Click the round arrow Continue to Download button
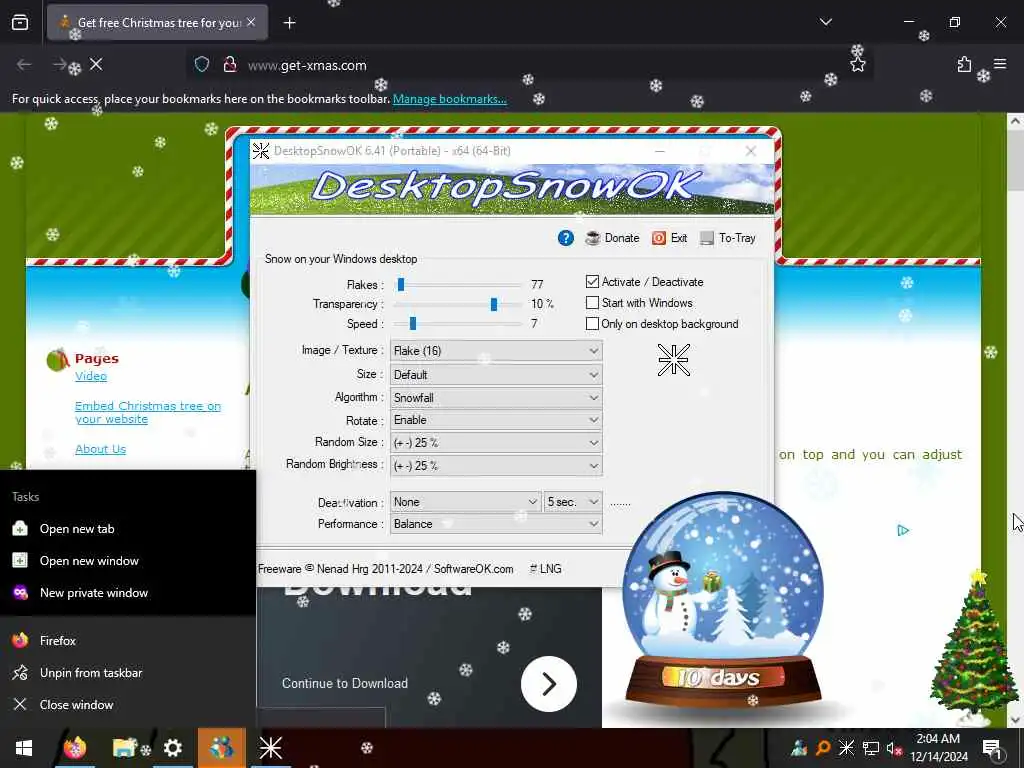Viewport: 1024px width, 768px height. pos(549,684)
